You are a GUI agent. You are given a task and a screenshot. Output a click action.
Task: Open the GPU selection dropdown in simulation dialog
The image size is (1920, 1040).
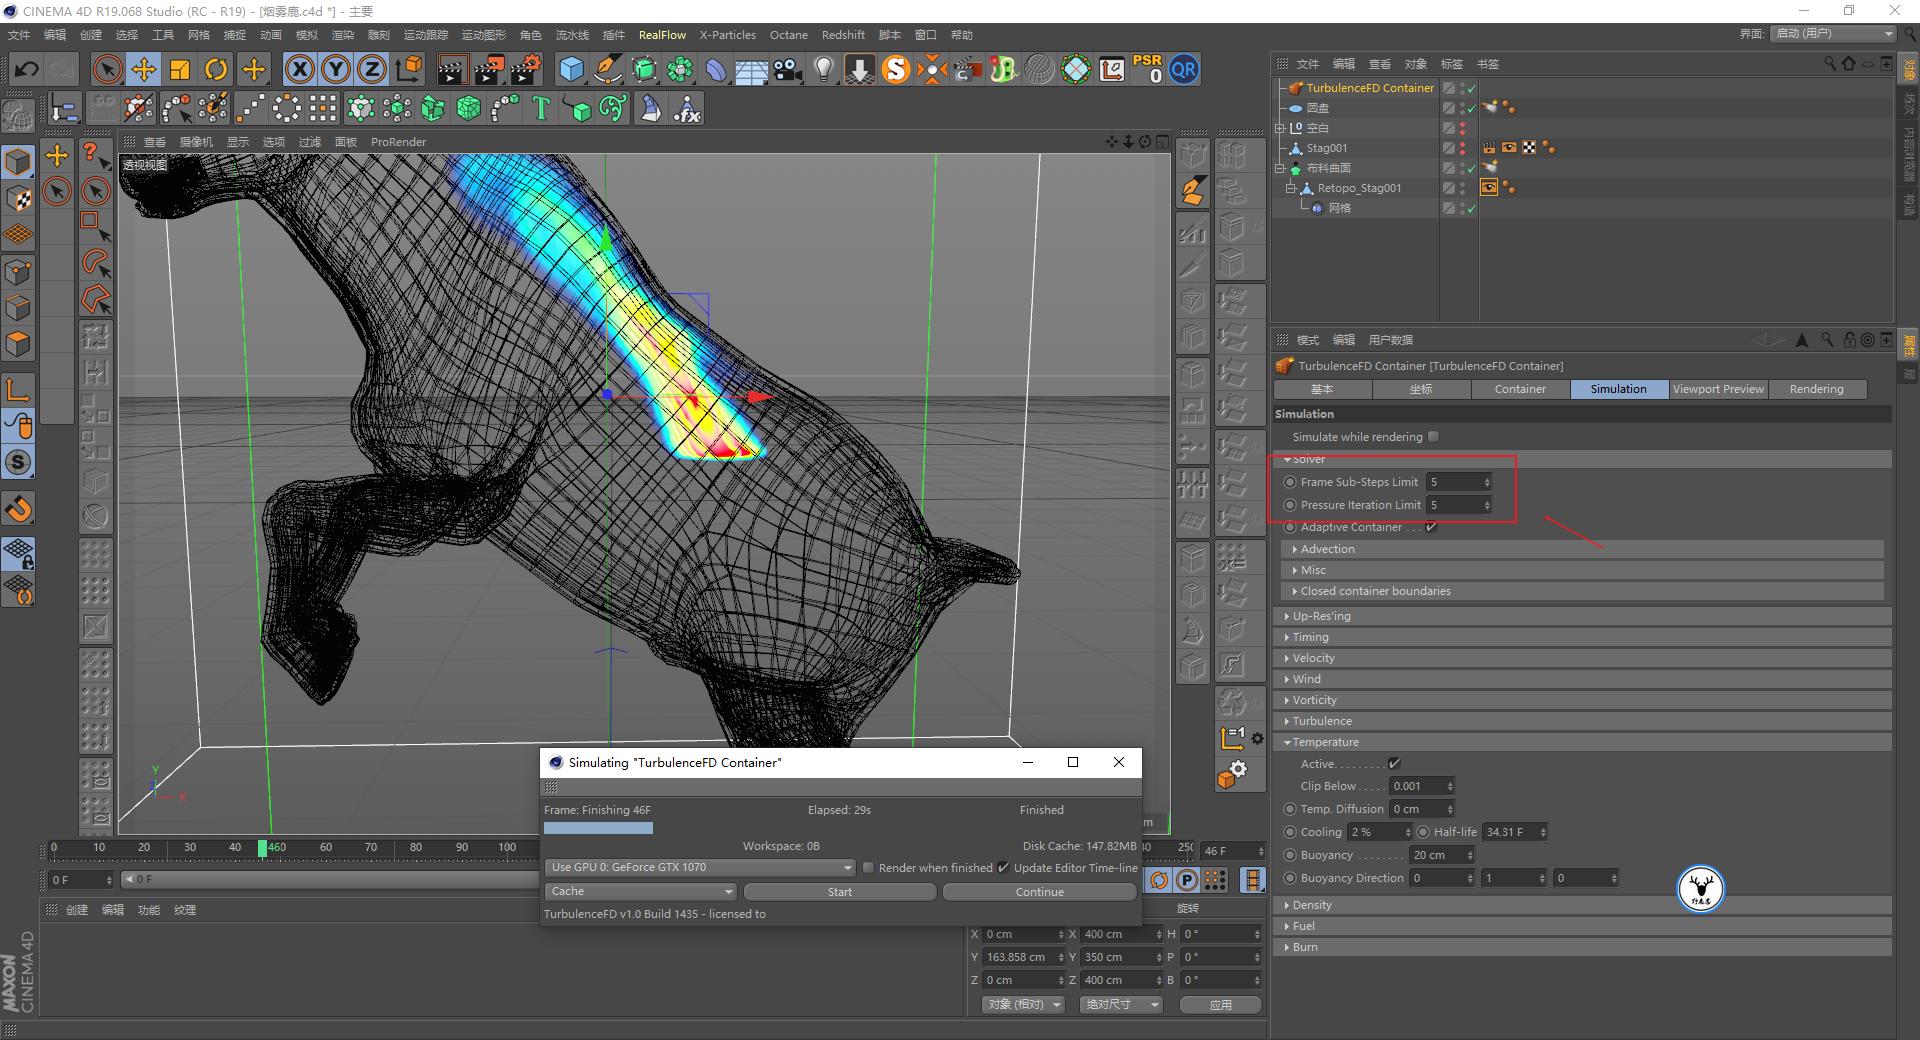[845, 867]
